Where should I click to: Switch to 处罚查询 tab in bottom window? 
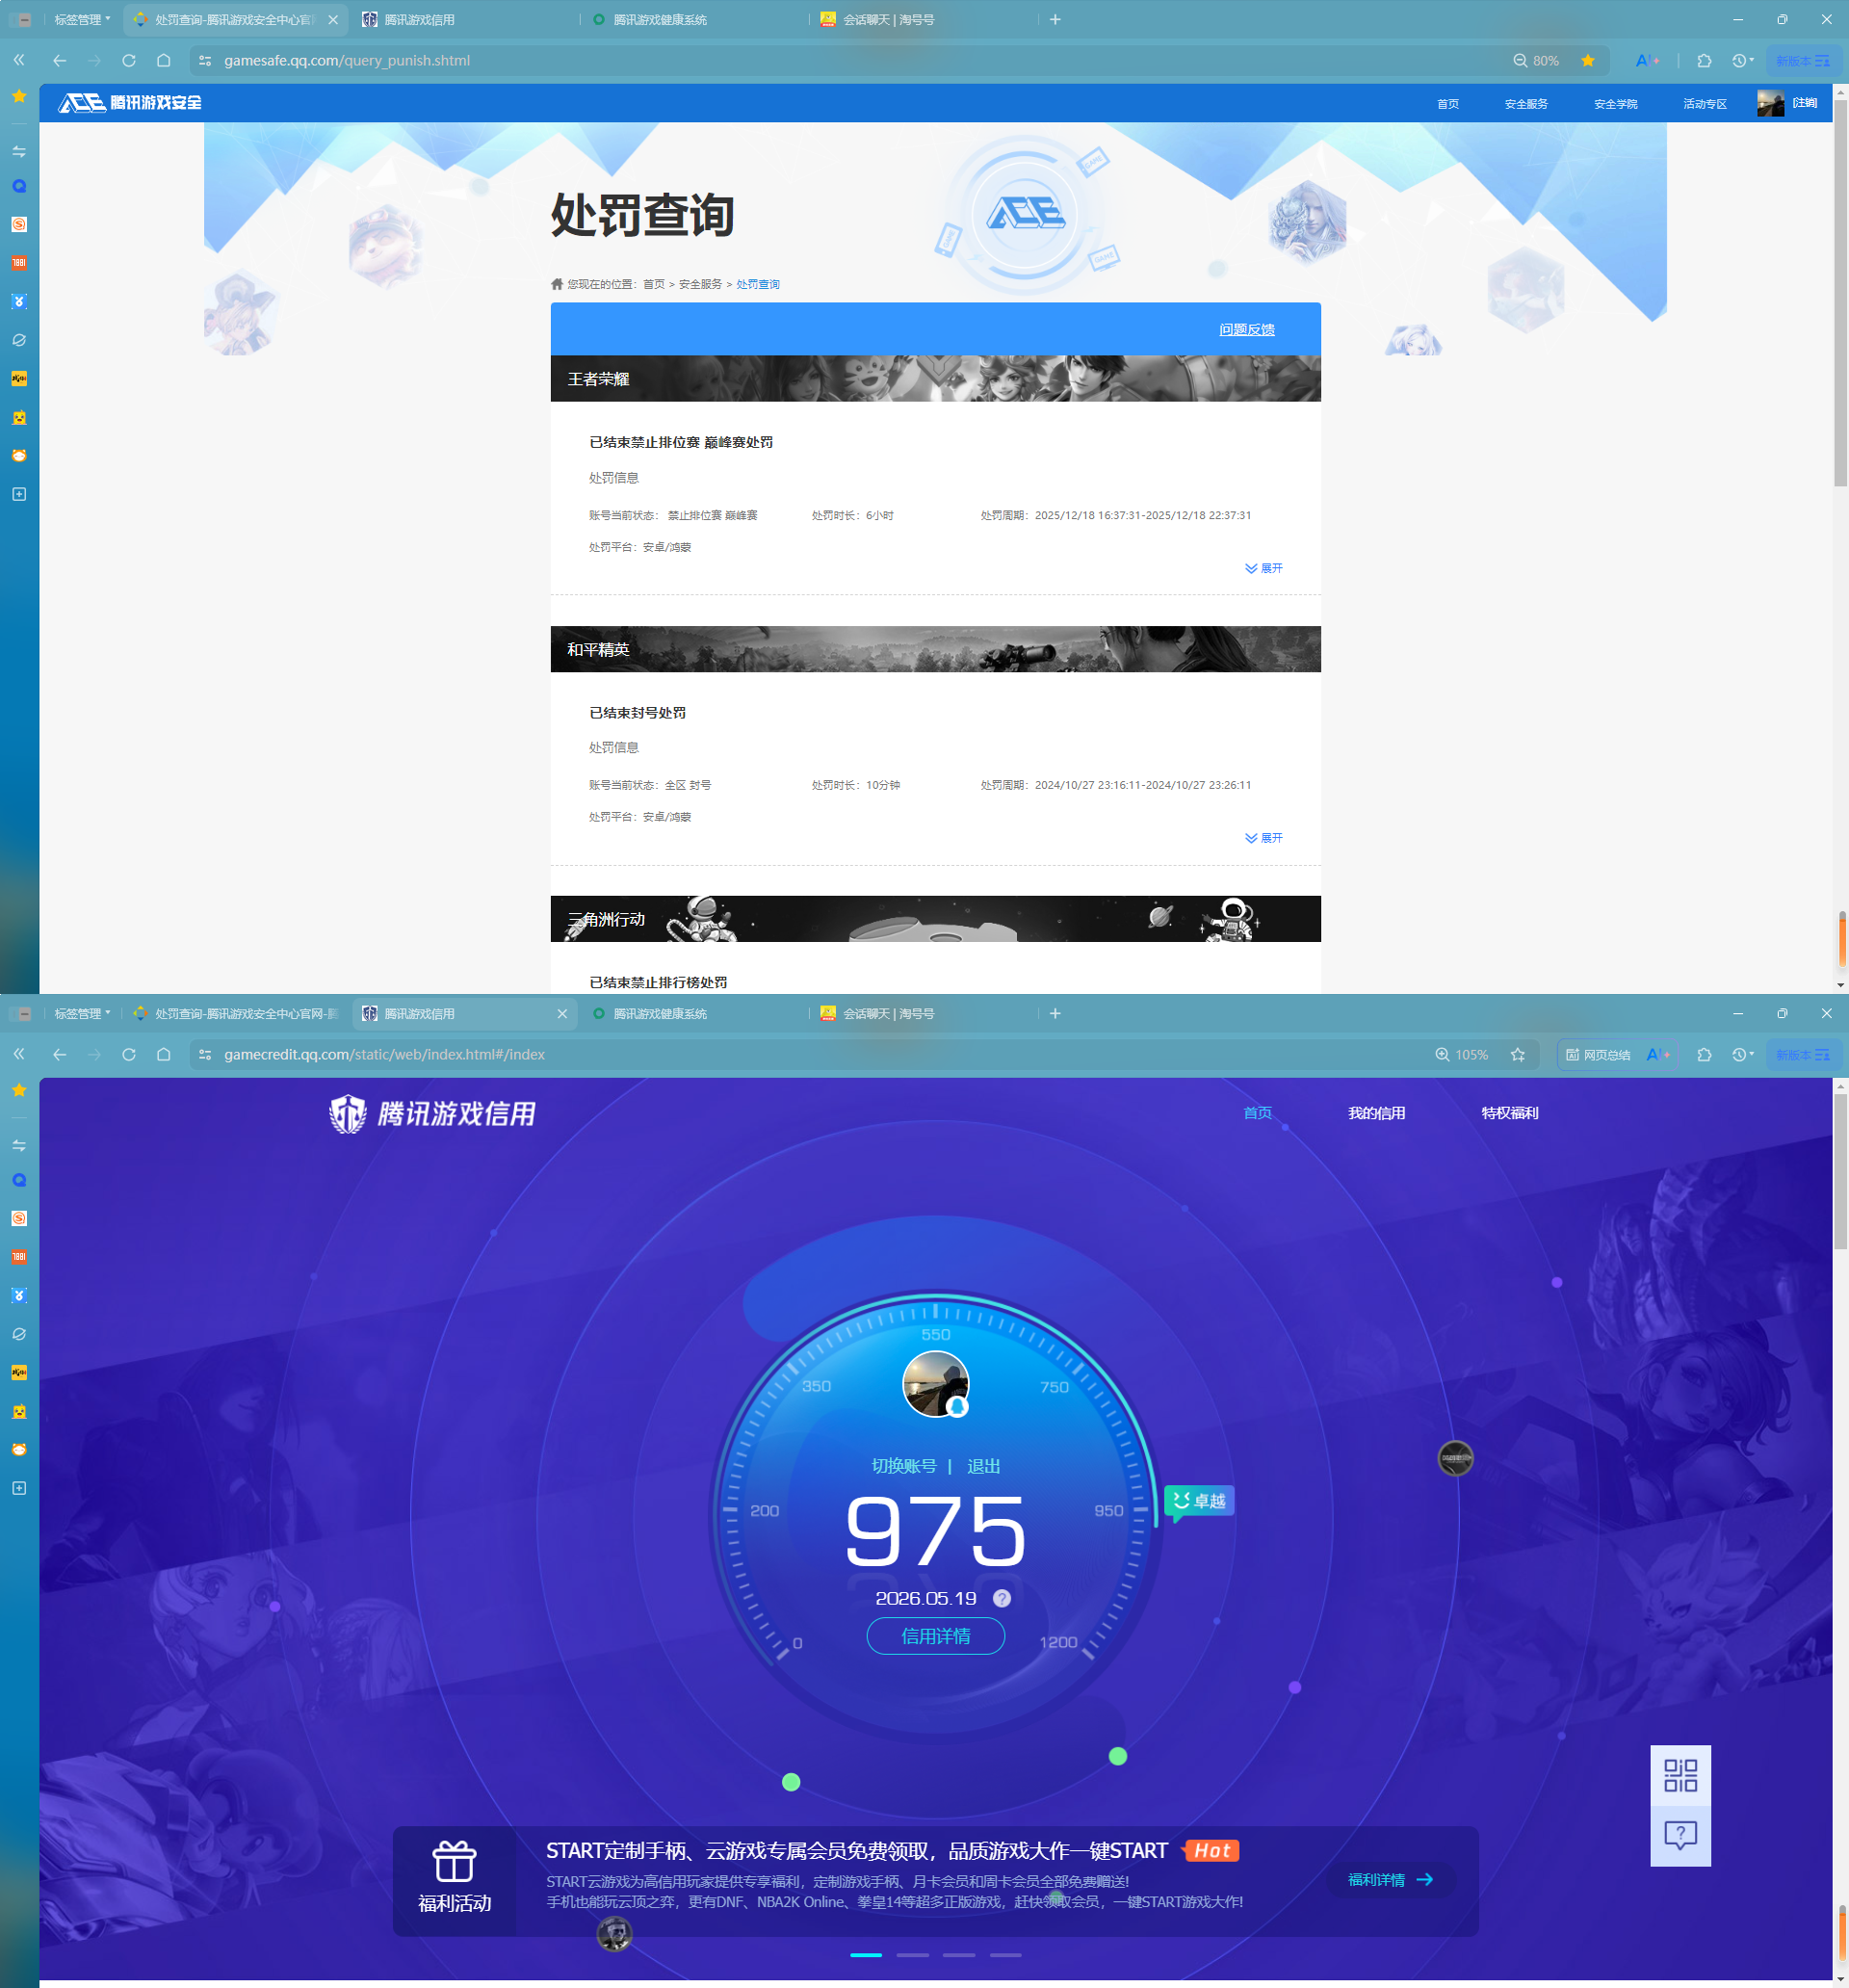[238, 1013]
